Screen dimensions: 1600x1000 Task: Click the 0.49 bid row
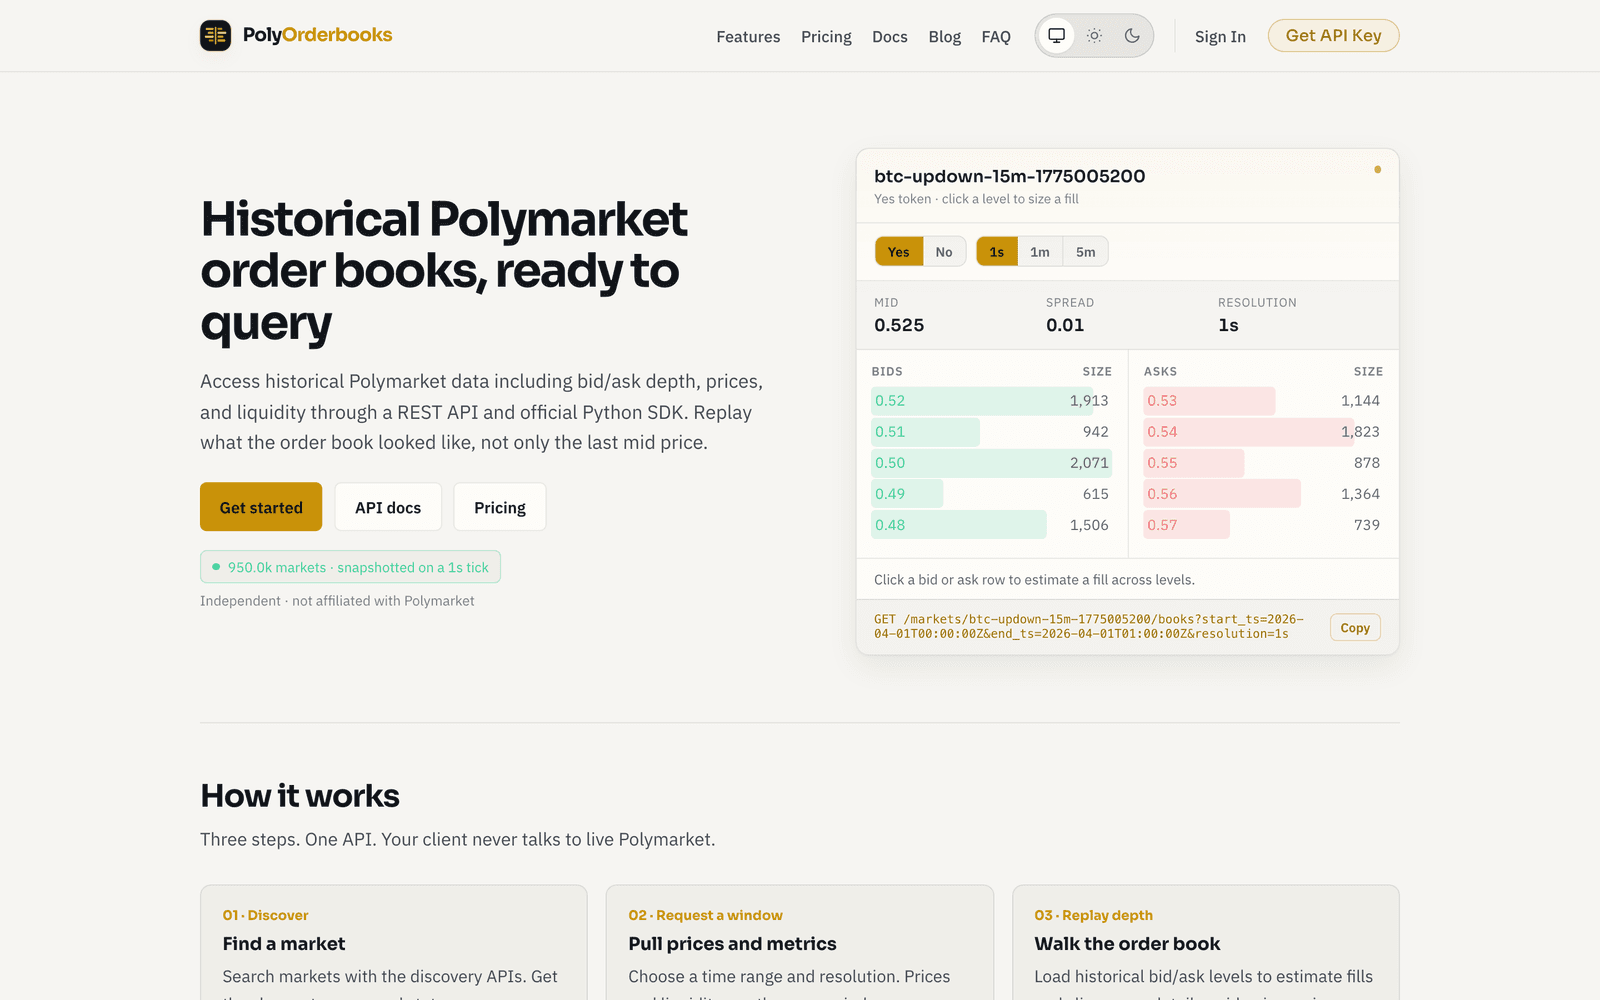pos(991,494)
